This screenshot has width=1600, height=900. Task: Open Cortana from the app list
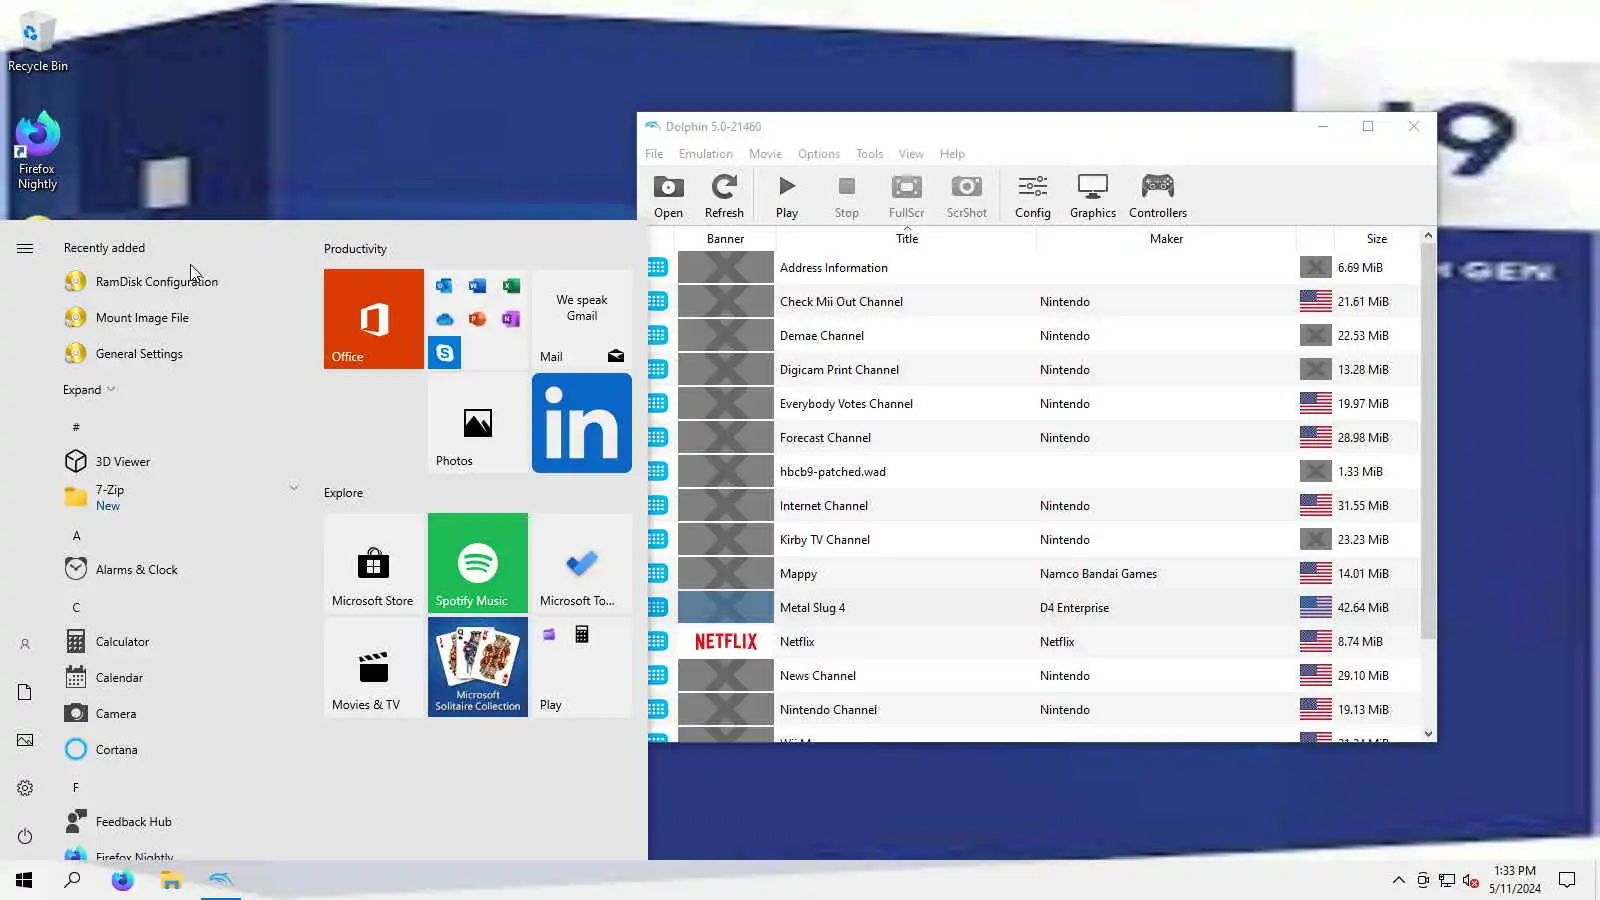(x=180, y=750)
